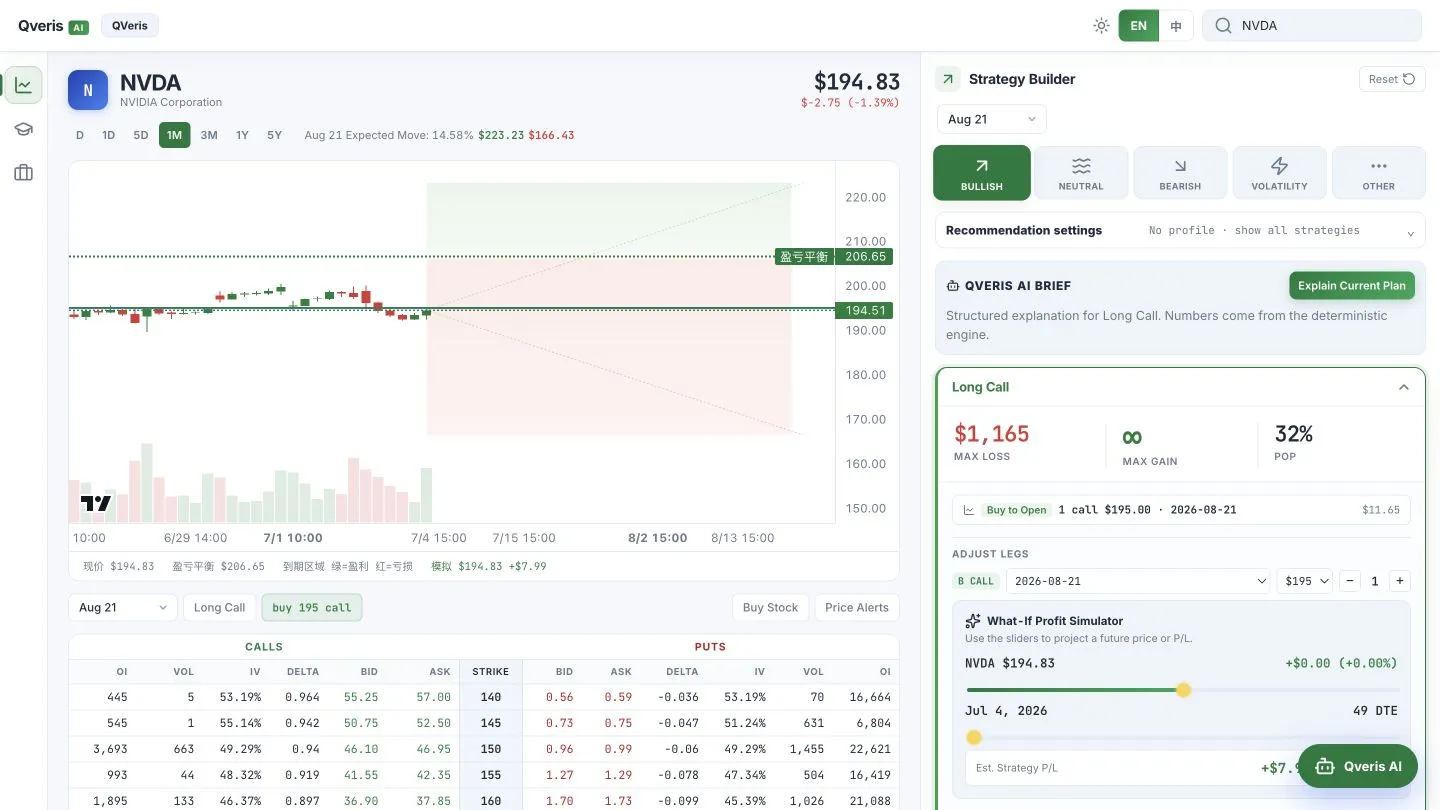Click the date slider handle at Jul 4, 2026
1440x810 pixels.
[x=974, y=738]
